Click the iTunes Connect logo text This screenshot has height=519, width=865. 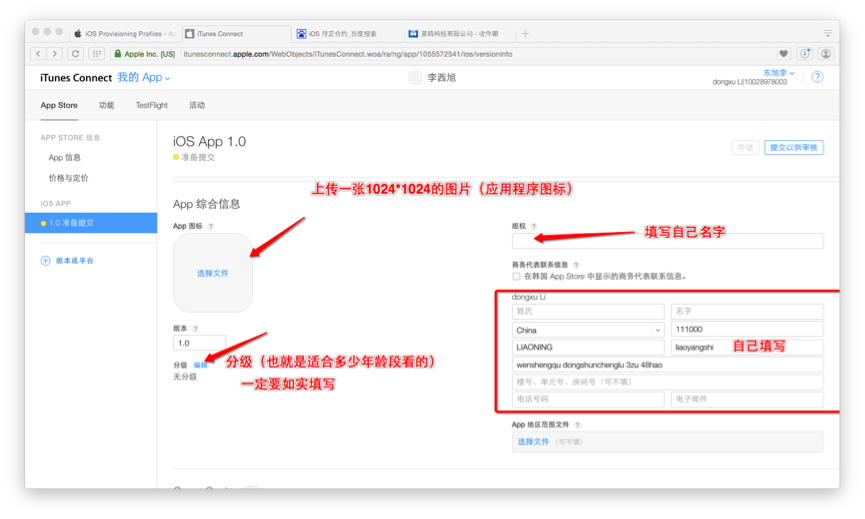(x=76, y=78)
